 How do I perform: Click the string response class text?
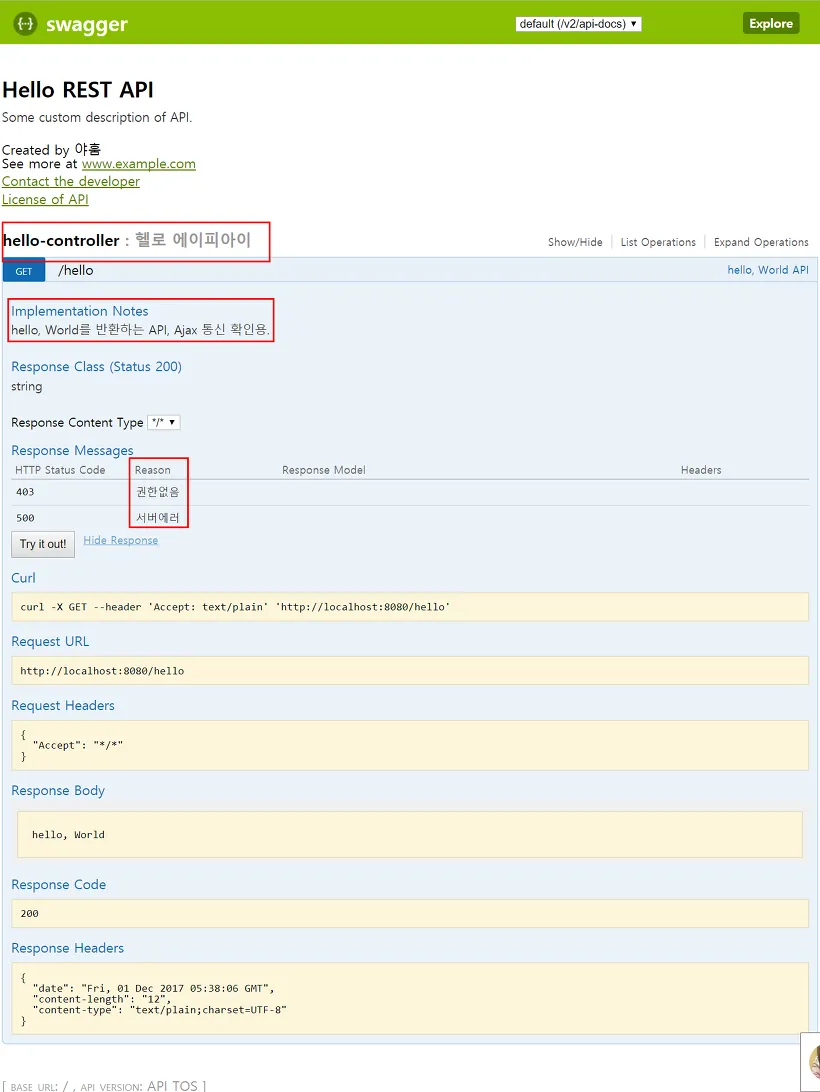pos(26,387)
